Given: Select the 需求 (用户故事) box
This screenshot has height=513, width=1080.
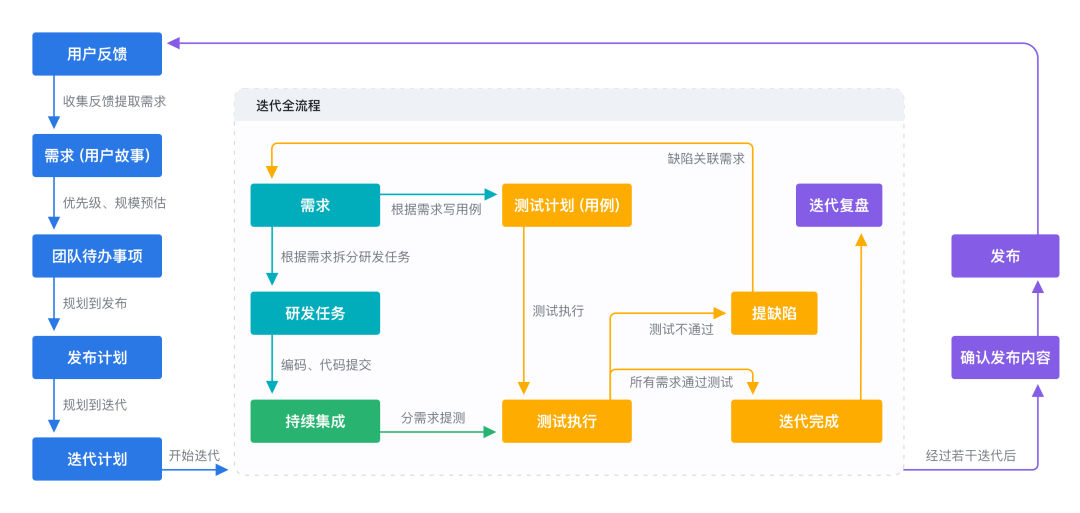Looking at the screenshot, I should coord(97,155).
